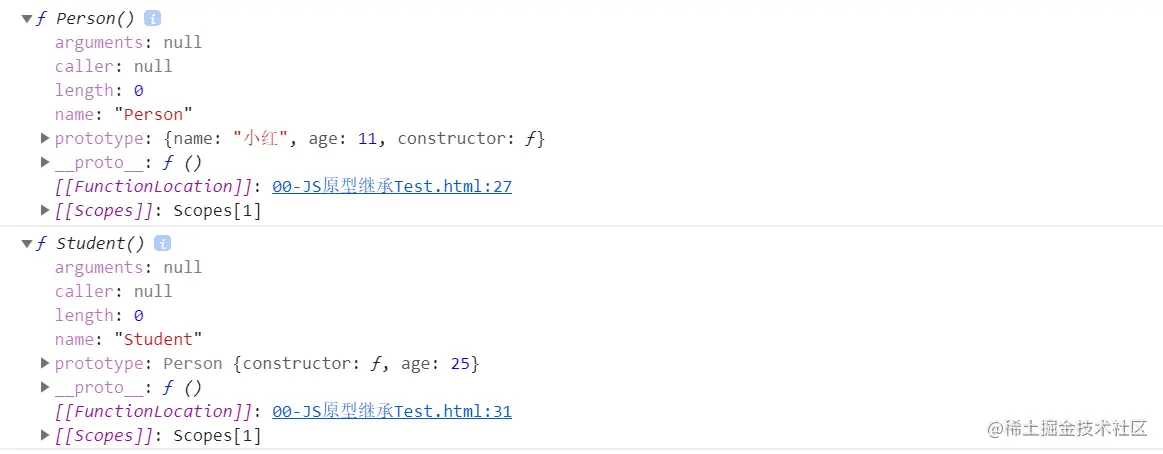
Task: Collapse the Student() function object
Action: 27,243
